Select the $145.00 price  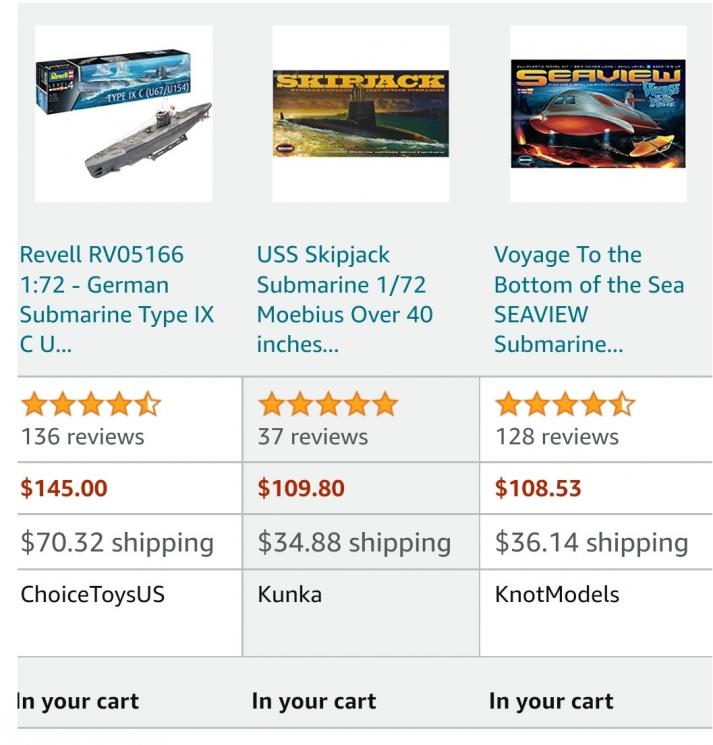[x=64, y=489]
